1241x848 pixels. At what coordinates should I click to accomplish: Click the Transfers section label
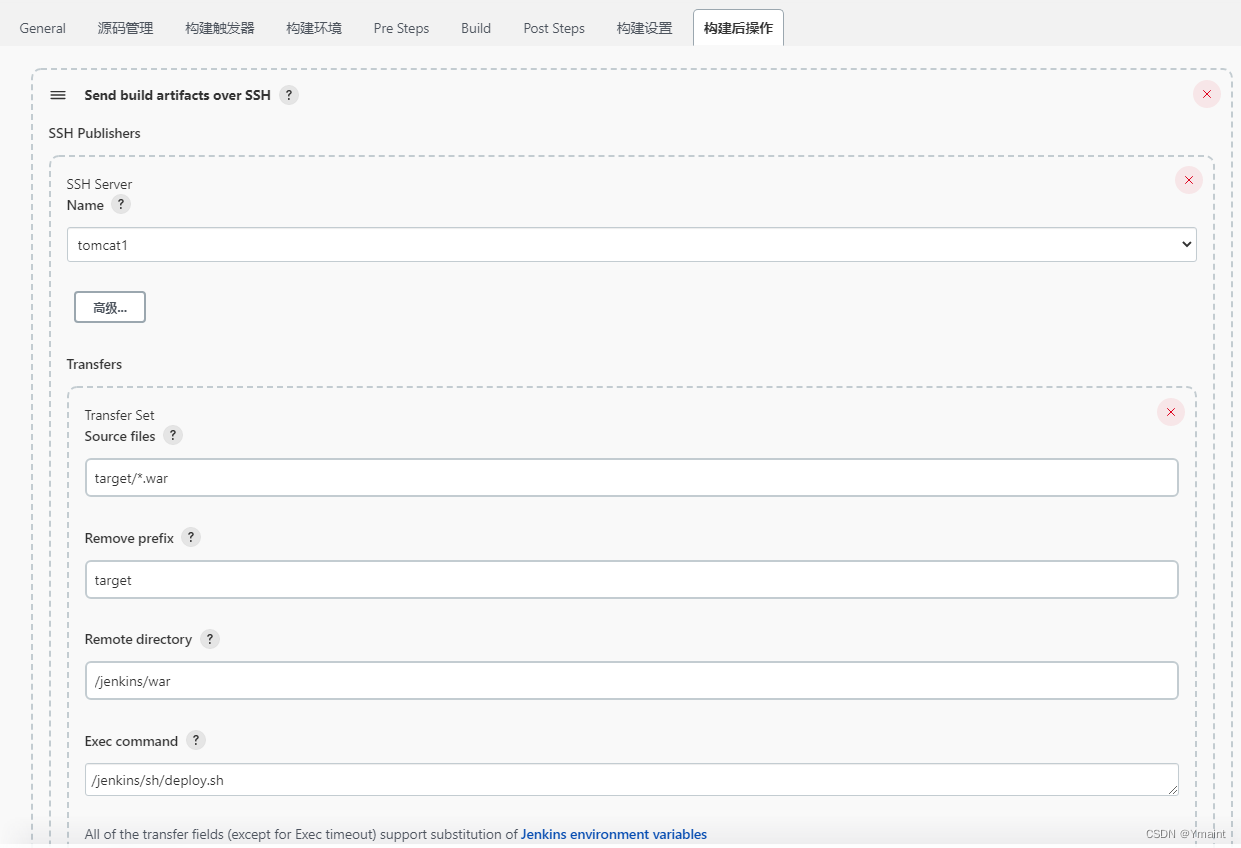tap(95, 364)
